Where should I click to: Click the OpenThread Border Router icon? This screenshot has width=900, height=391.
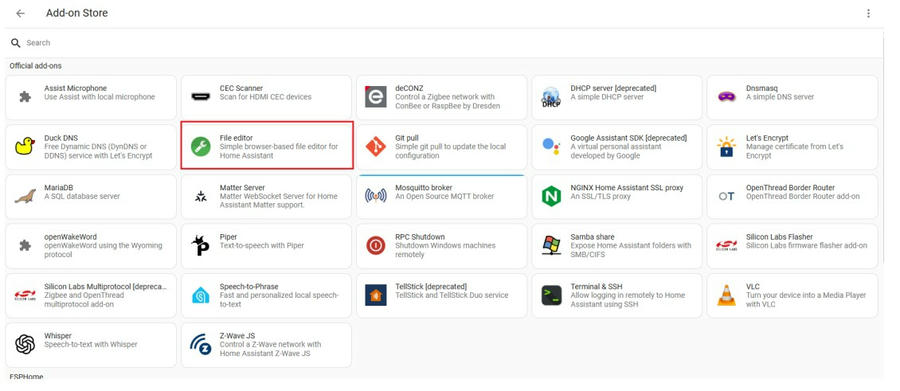point(727,196)
